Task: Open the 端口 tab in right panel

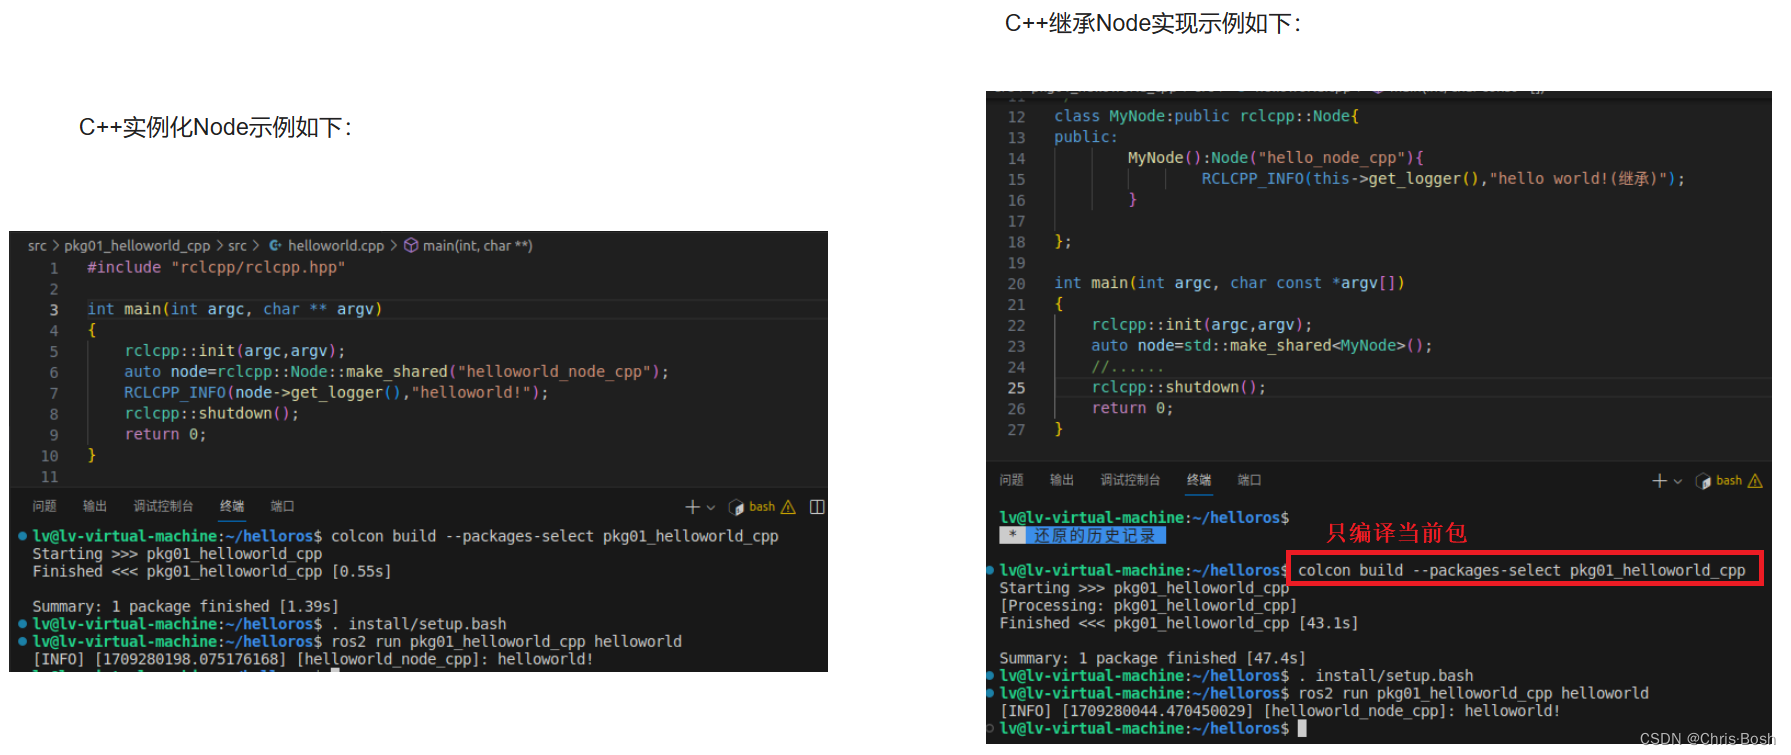Action: pyautogui.click(x=1249, y=481)
